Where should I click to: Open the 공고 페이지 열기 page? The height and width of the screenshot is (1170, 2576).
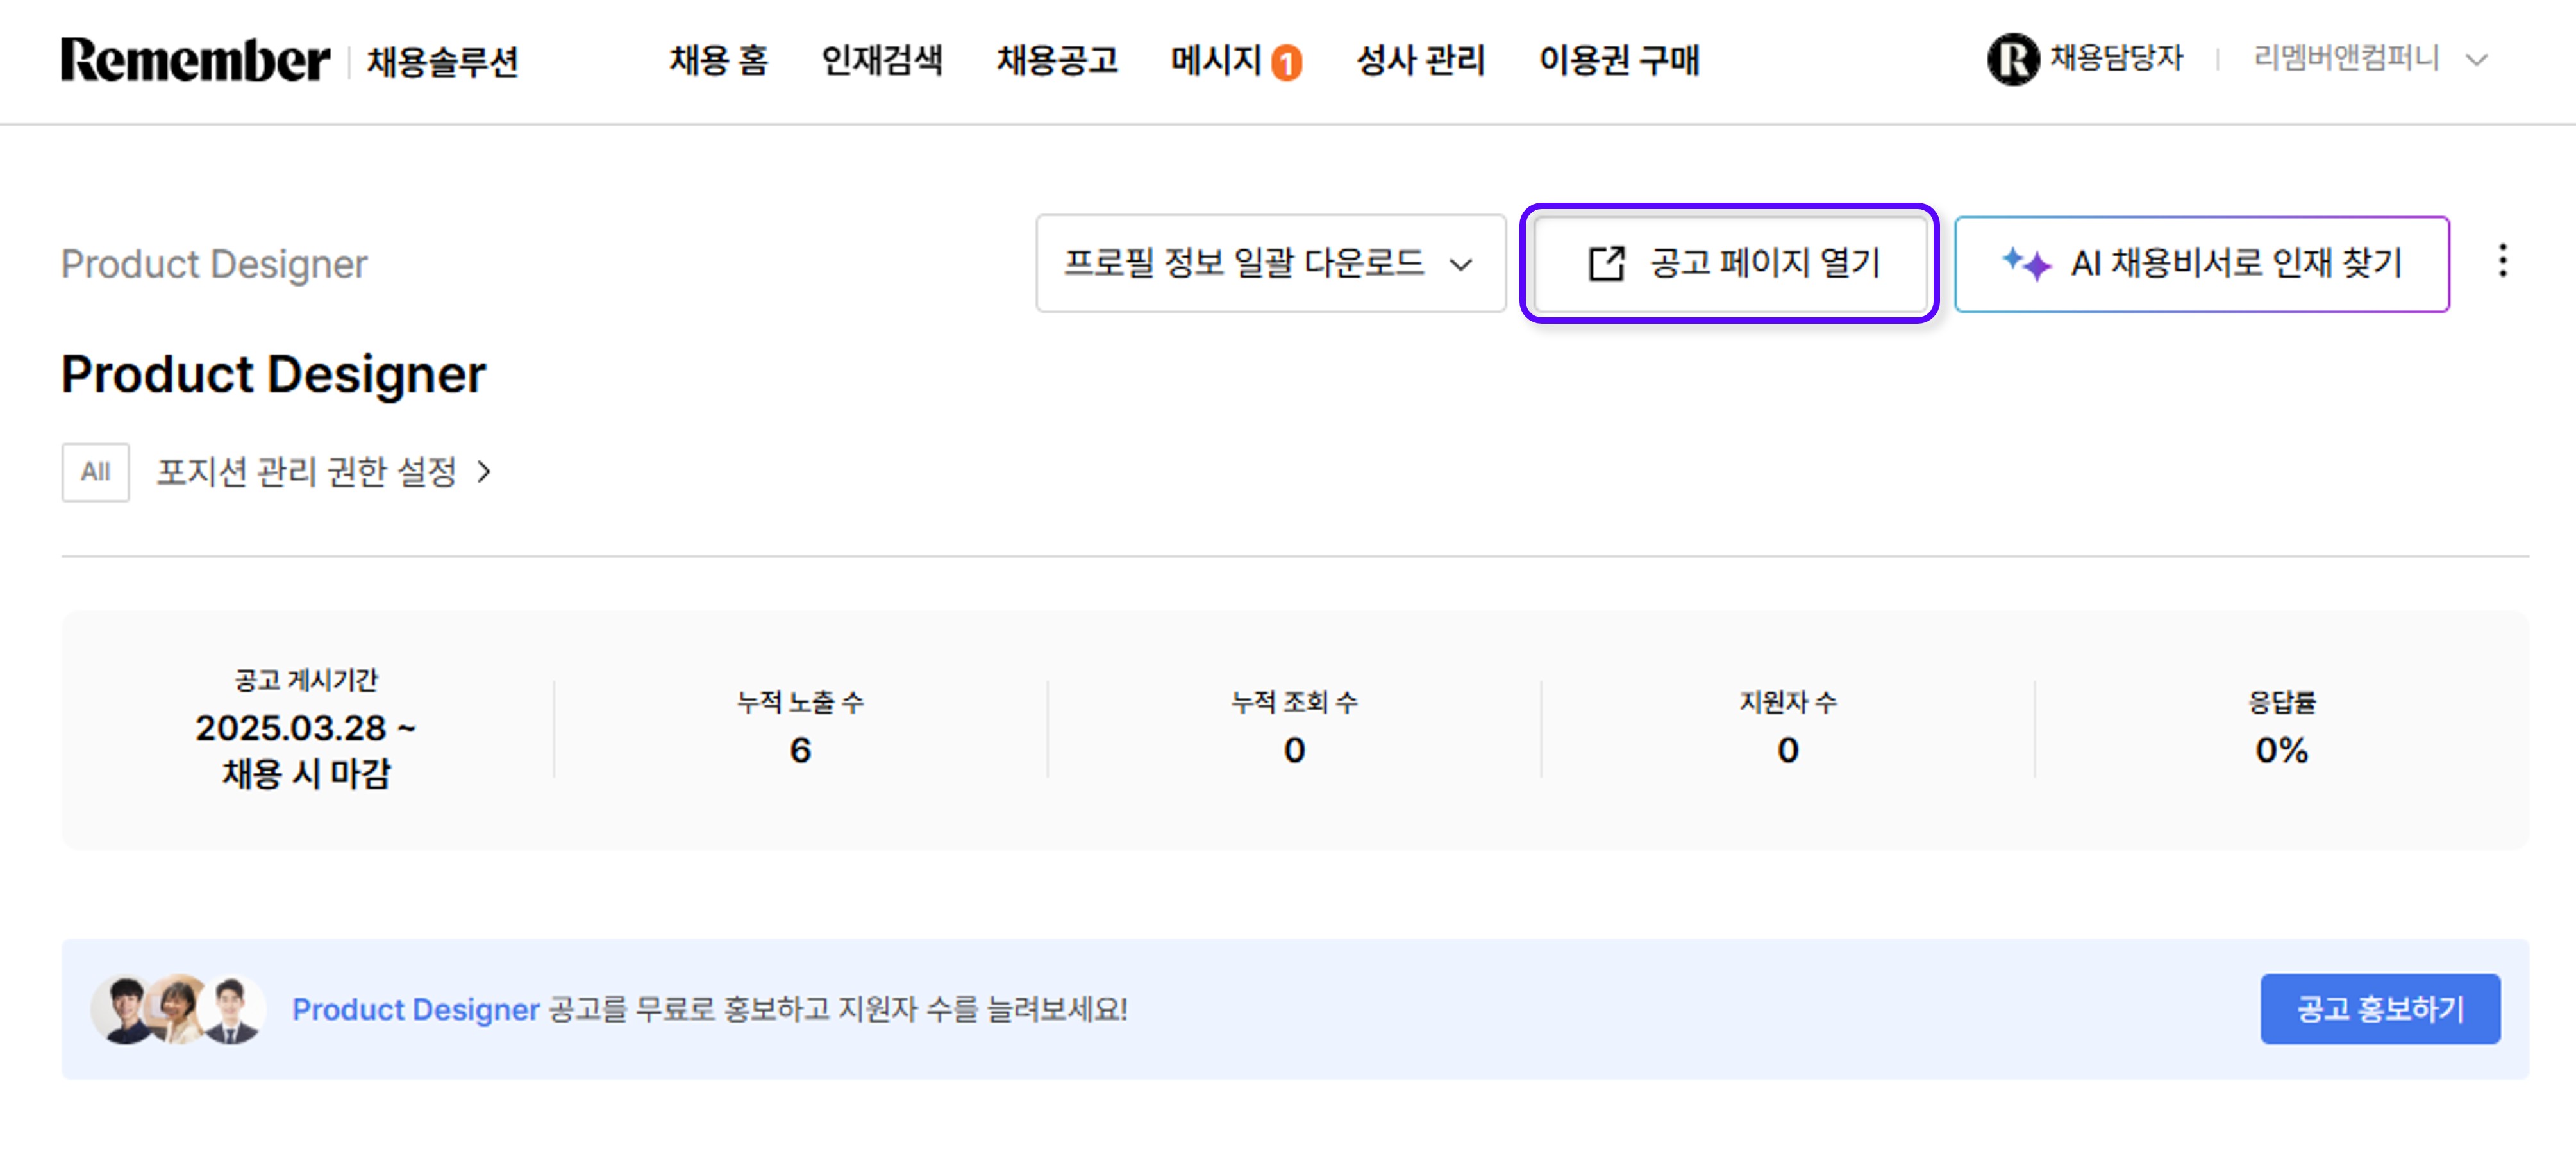(x=1730, y=263)
